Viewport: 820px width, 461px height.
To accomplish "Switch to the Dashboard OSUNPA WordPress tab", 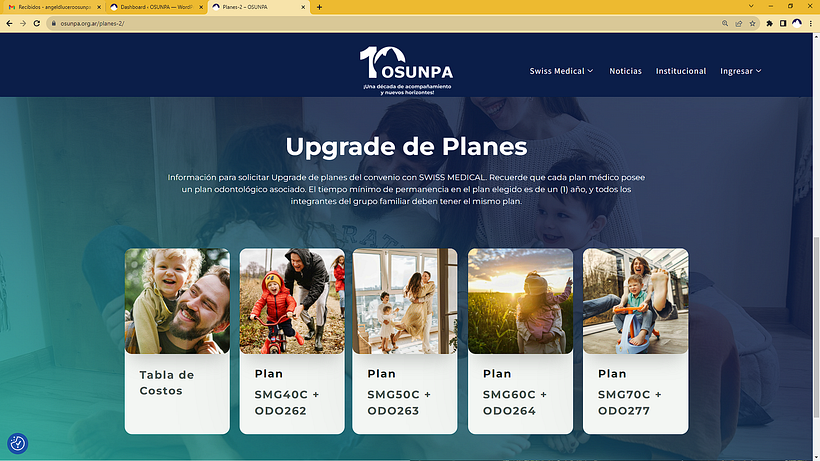I will point(156,7).
